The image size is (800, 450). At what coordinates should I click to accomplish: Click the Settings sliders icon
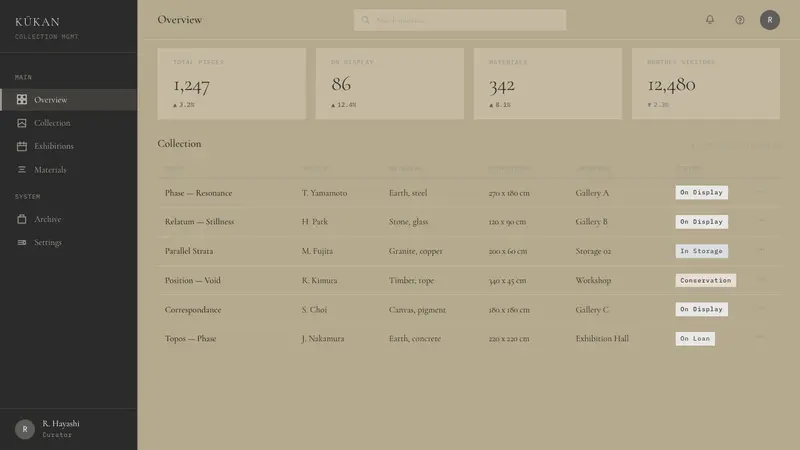click(21, 242)
